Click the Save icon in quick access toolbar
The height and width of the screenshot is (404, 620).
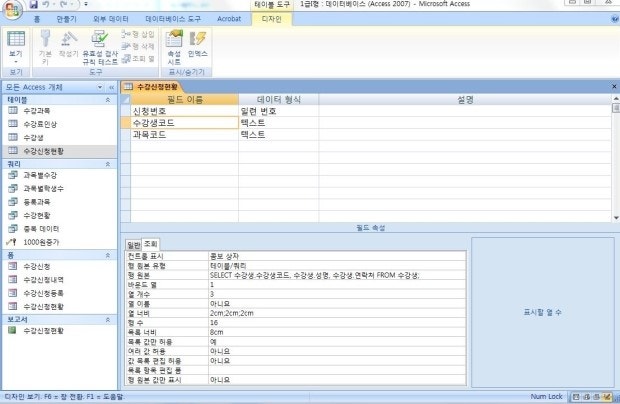pyautogui.click(x=31, y=5)
